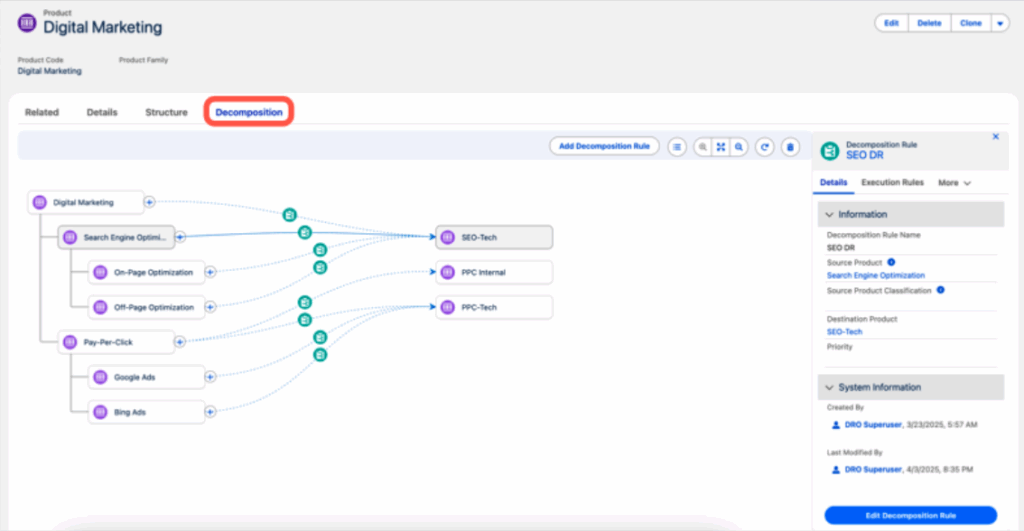Image resolution: width=1024 pixels, height=531 pixels.
Task: Close the Decomposition Rule side panel
Action: tap(995, 136)
